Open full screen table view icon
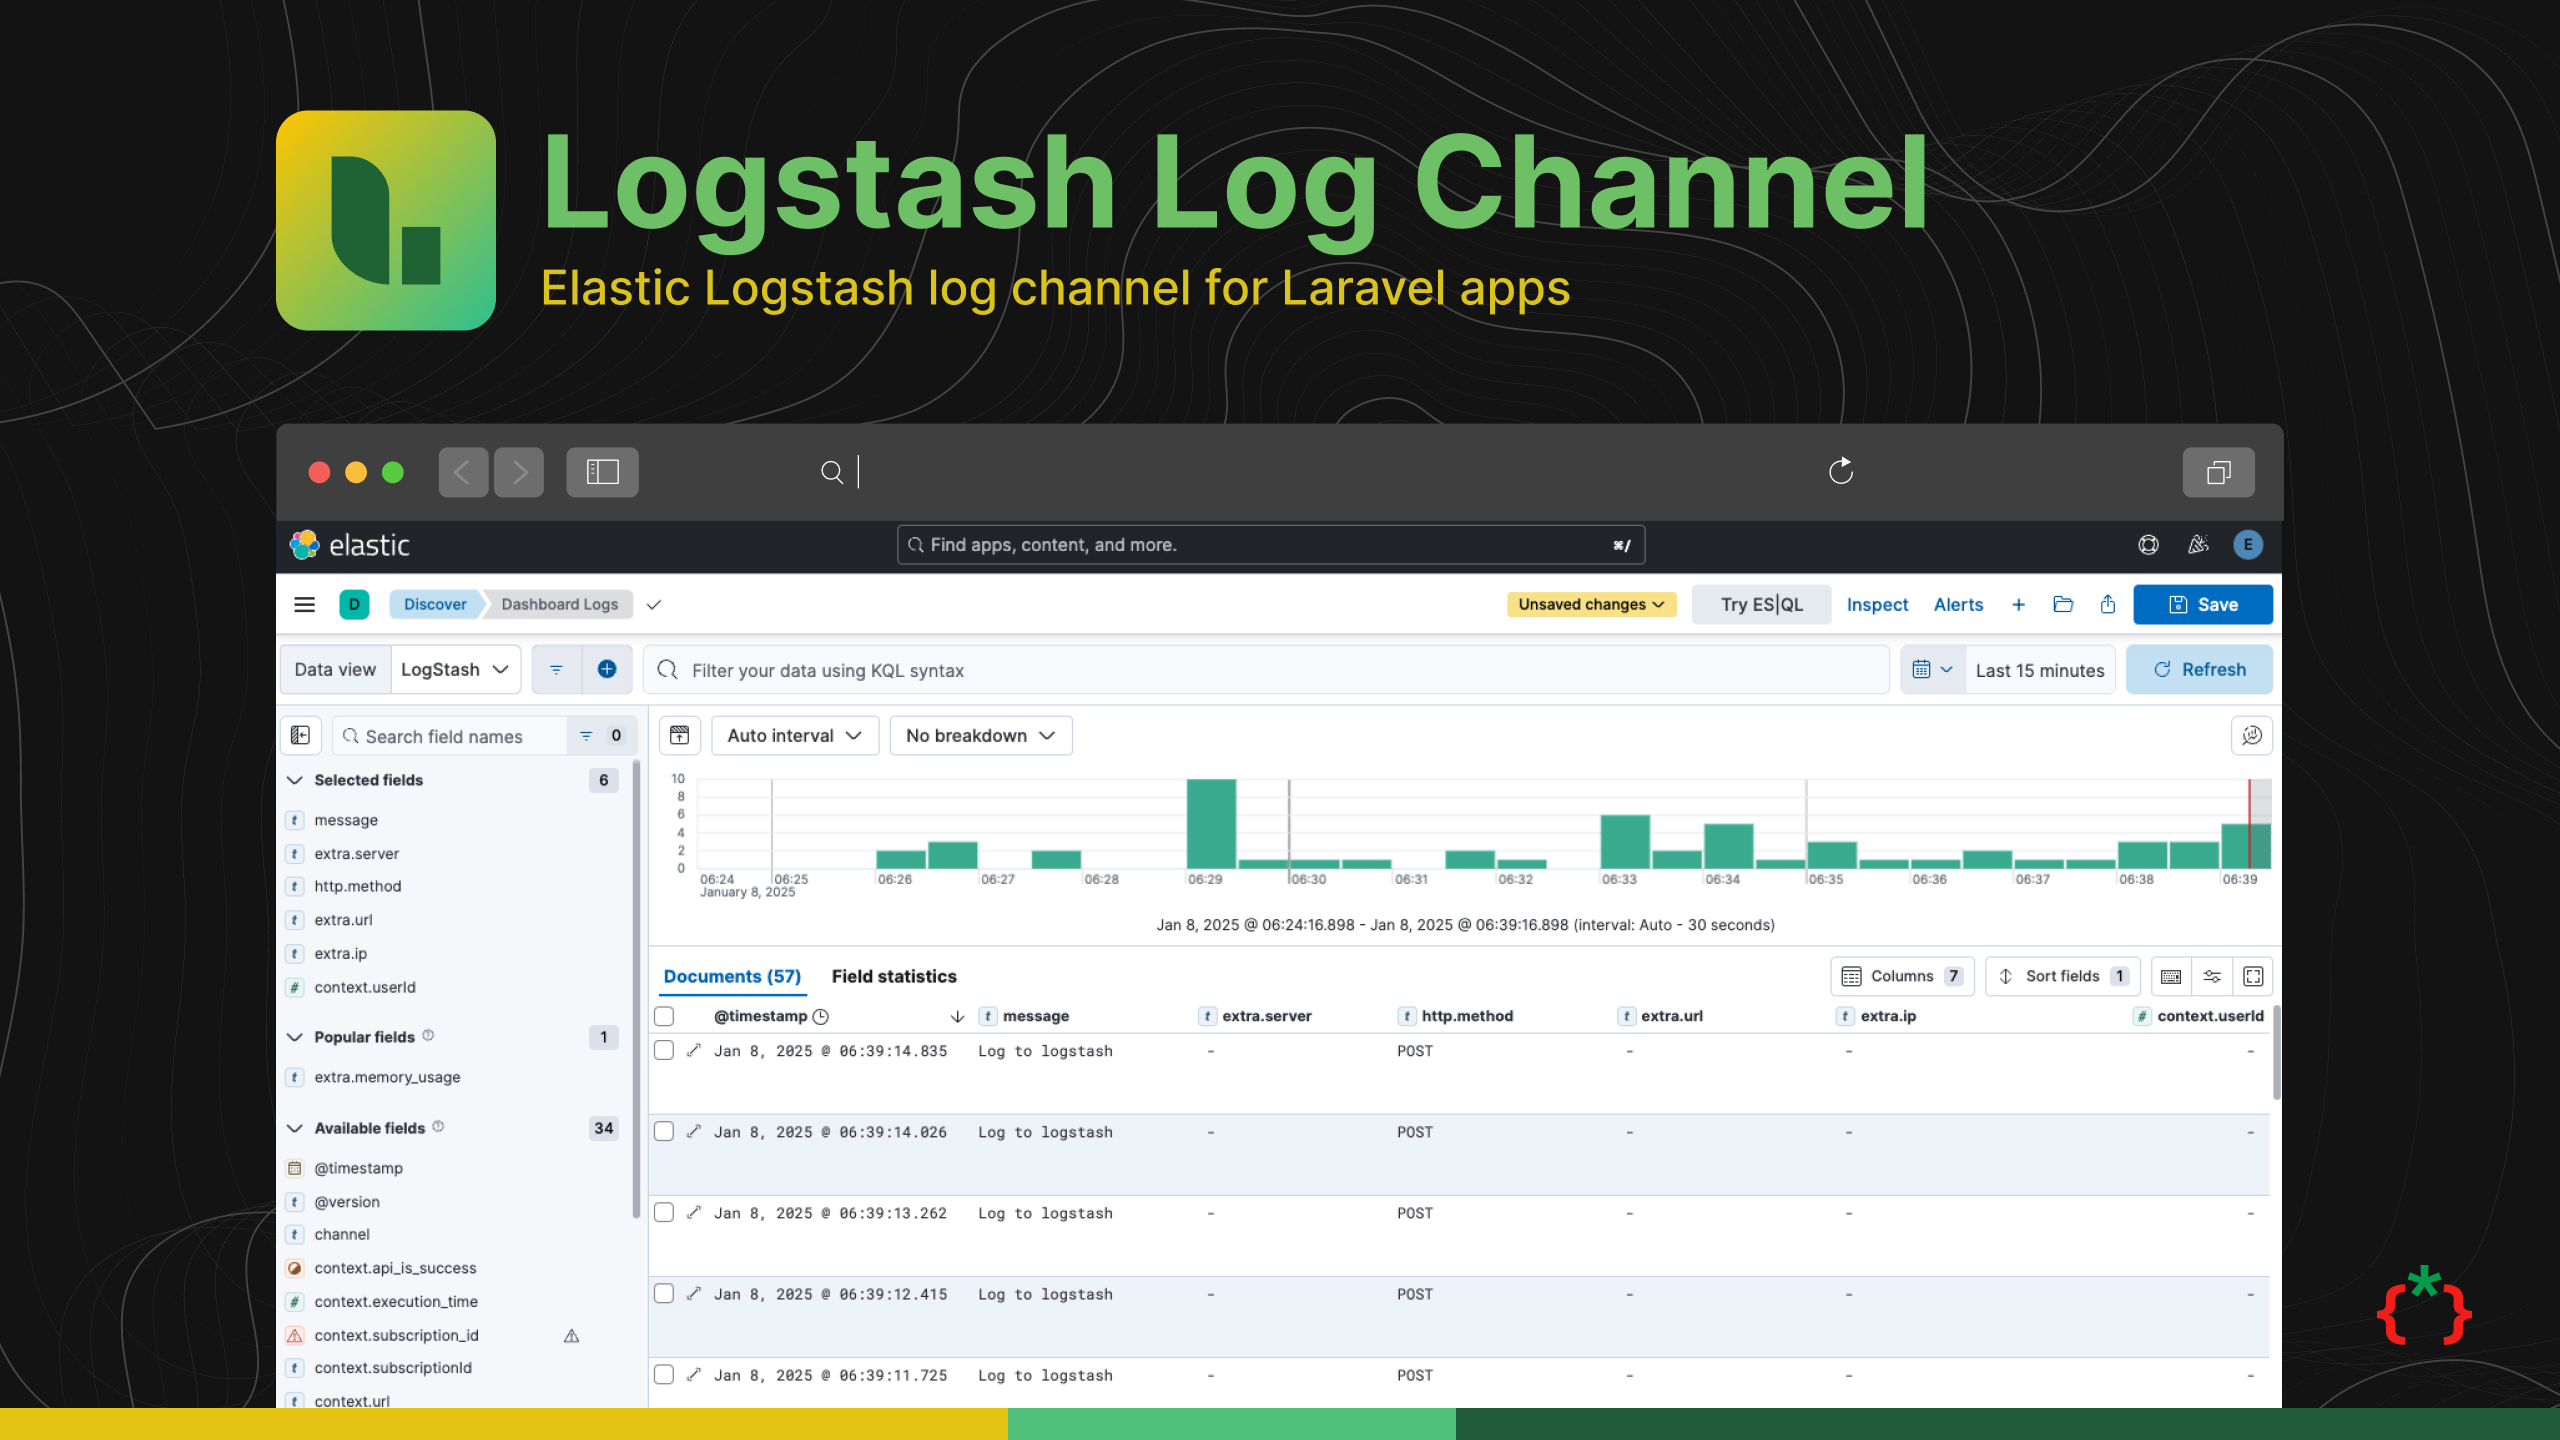The width and height of the screenshot is (2560, 1440). coord(2253,976)
